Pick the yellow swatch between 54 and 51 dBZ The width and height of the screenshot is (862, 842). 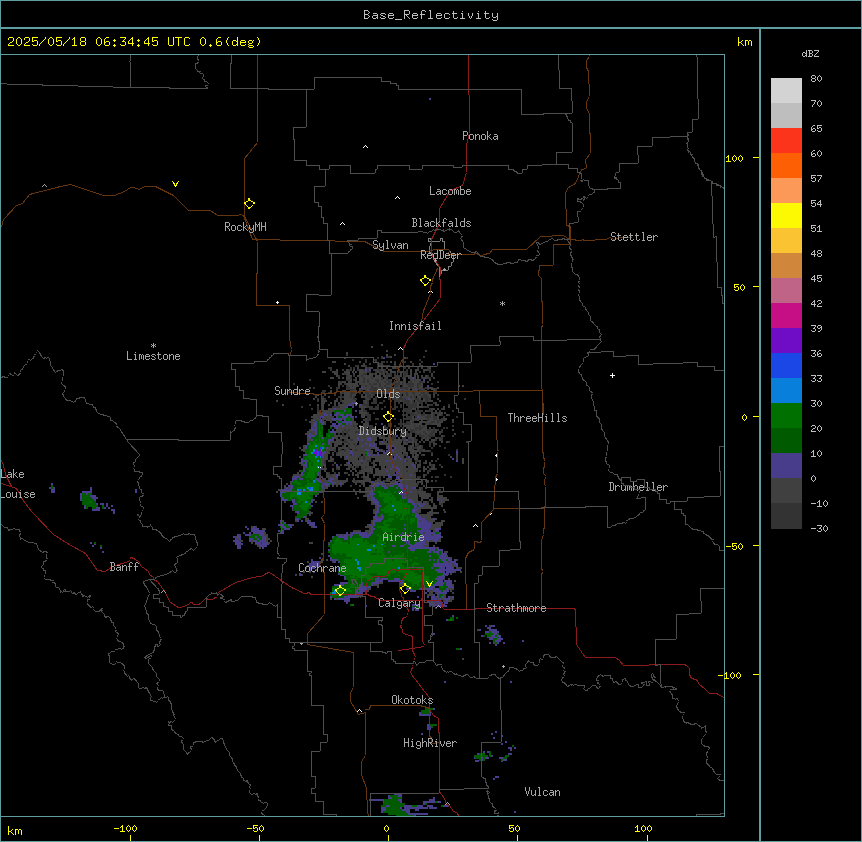point(786,216)
